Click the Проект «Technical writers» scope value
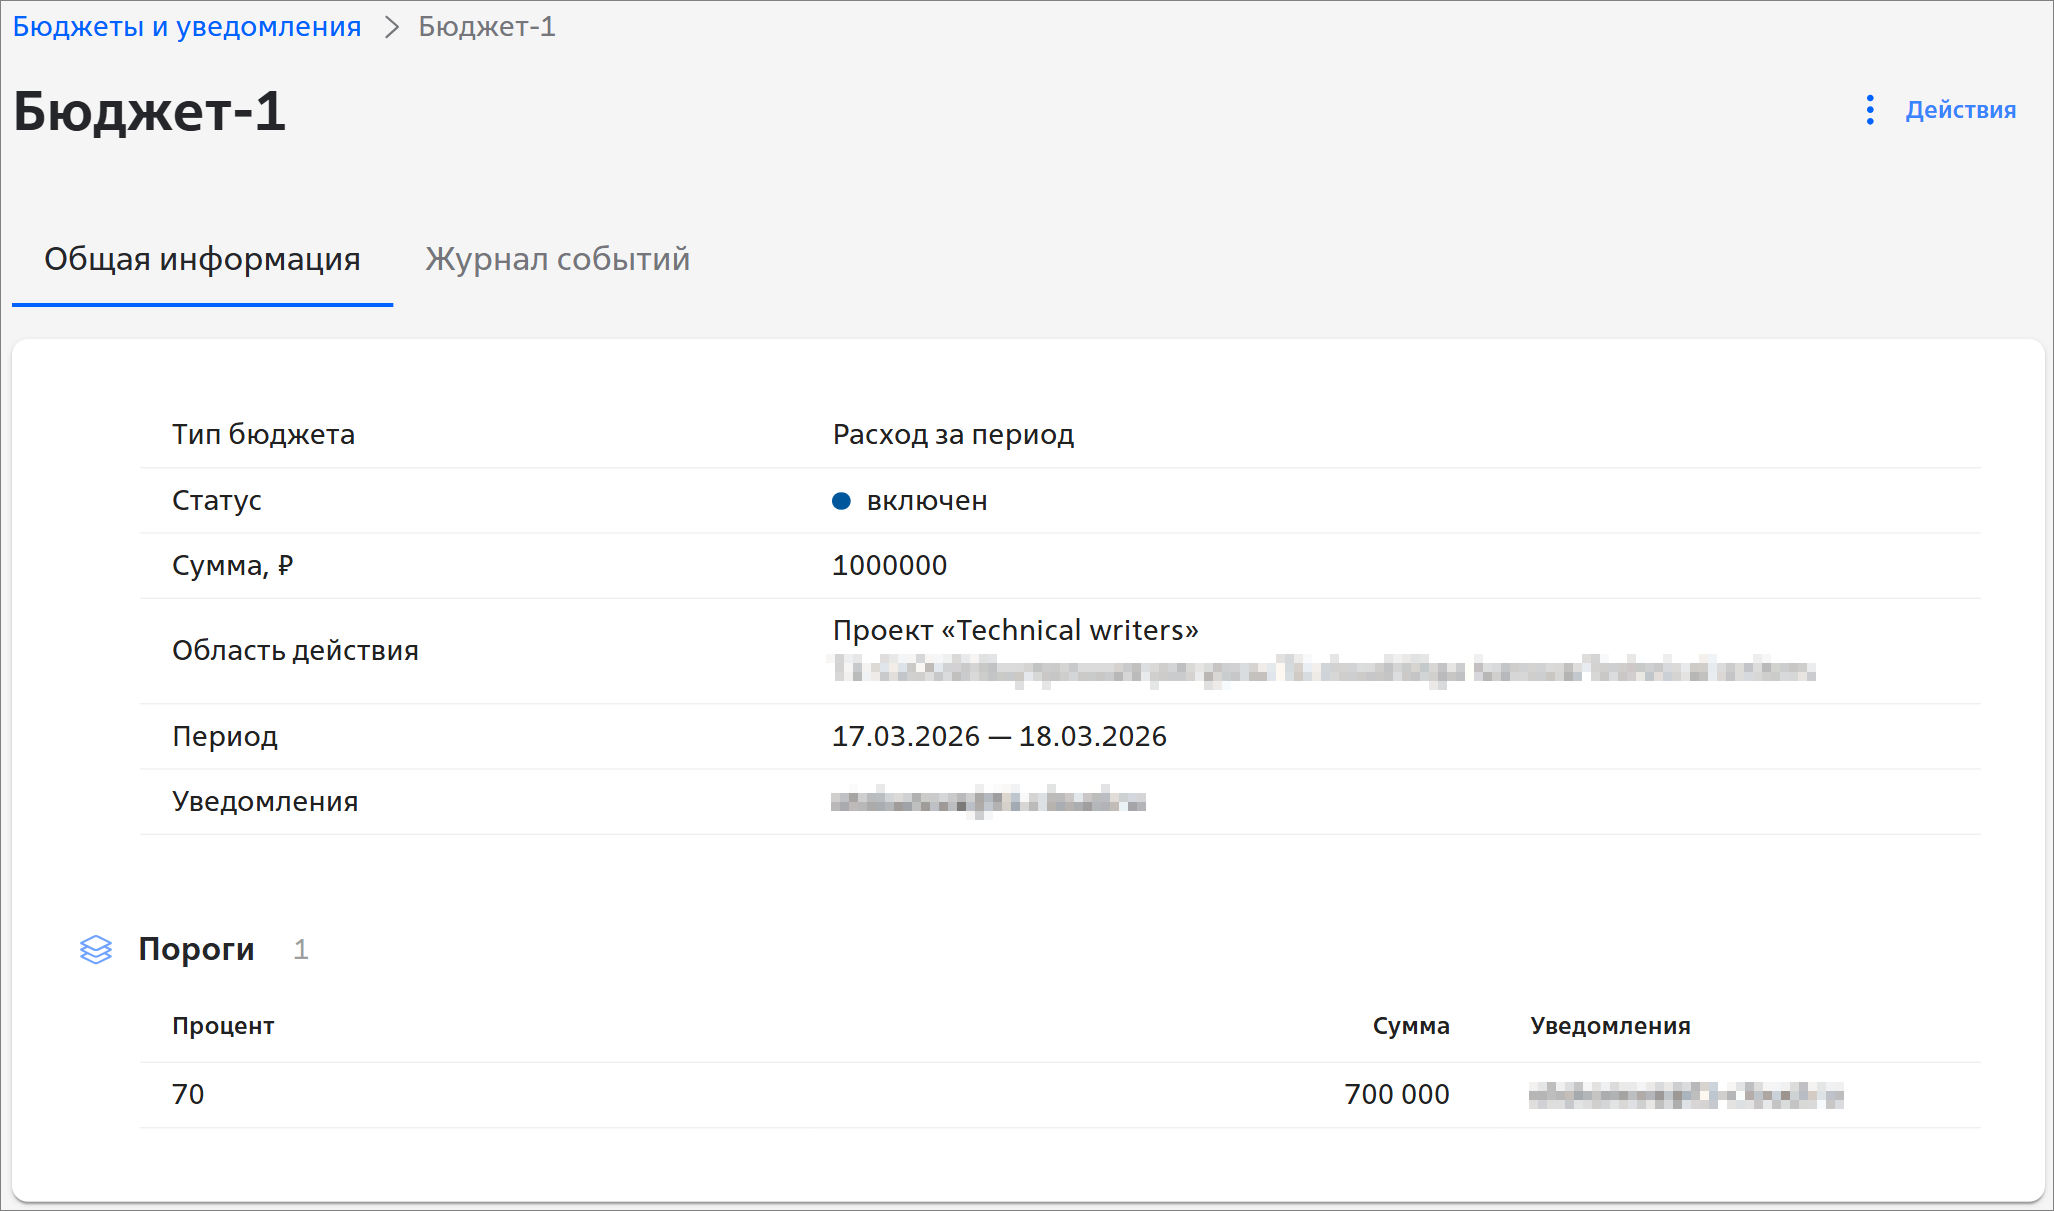Screen dimensions: 2054x1211 (1015, 630)
